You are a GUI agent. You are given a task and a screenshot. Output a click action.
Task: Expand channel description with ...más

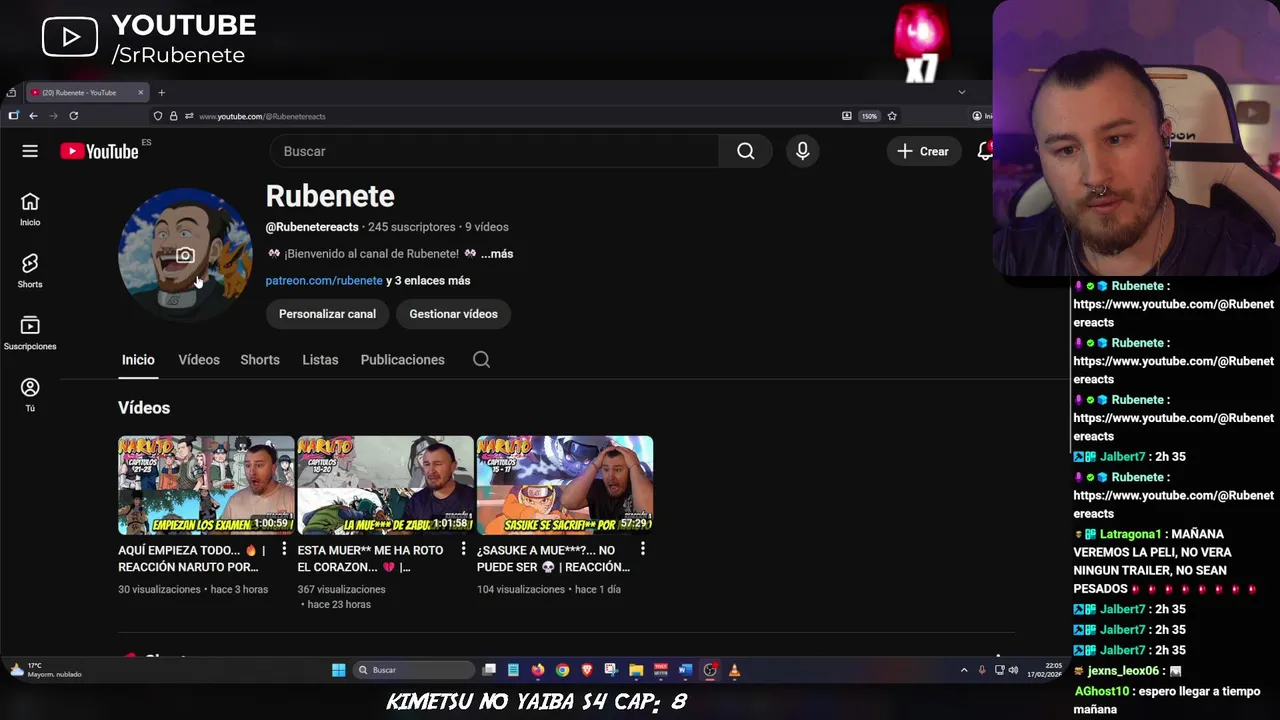click(497, 254)
